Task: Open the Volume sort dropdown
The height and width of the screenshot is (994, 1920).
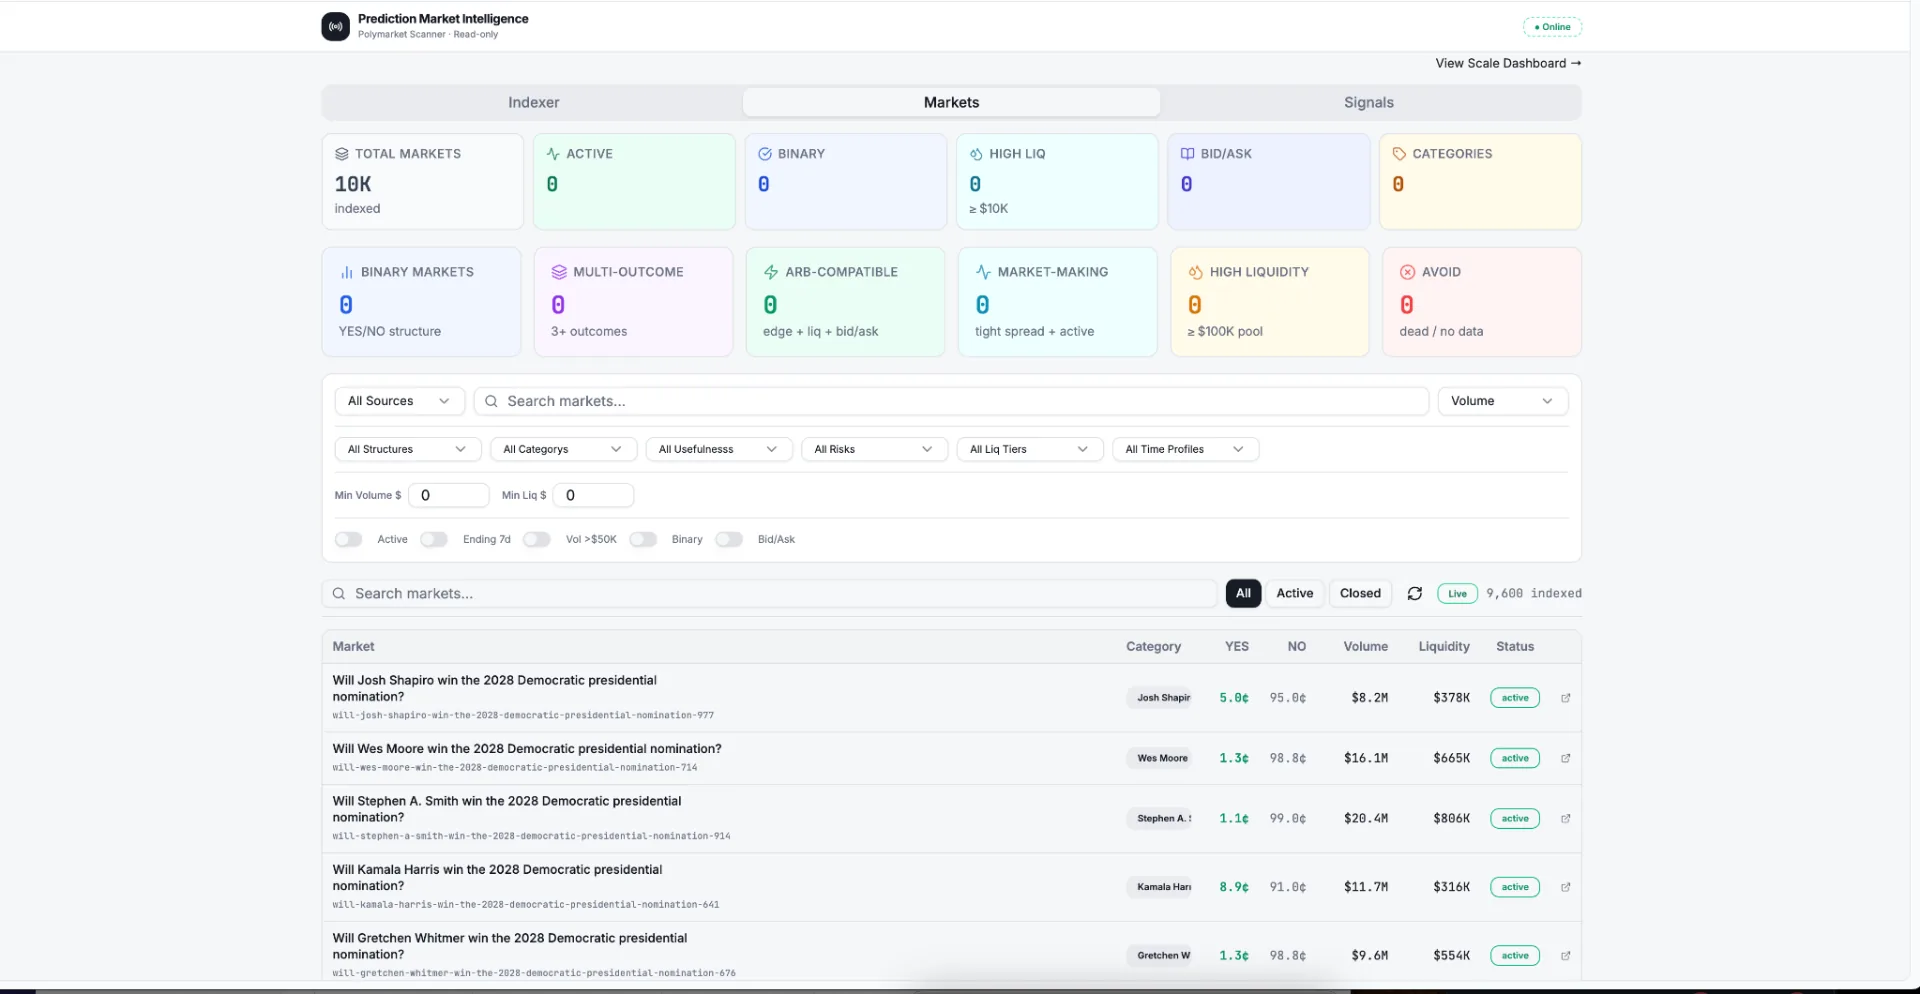Action: 1502,401
